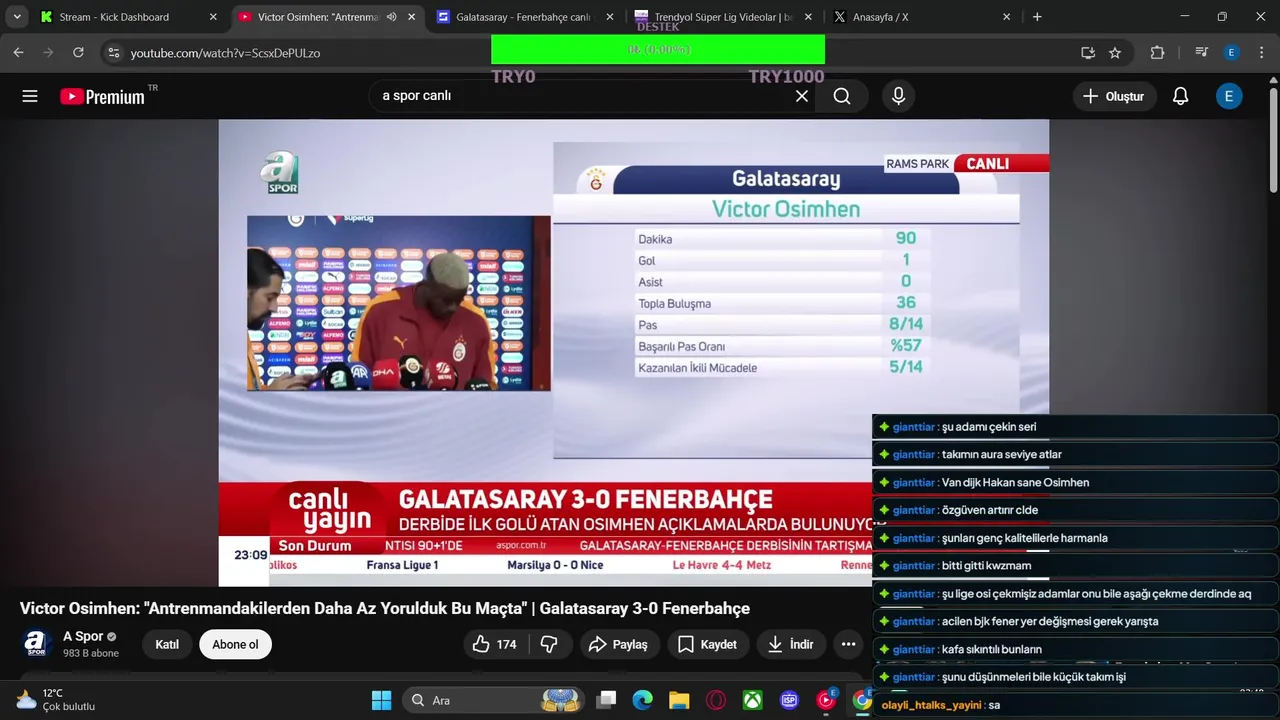
Task: Click the 983 B abone subscriber count
Action: 91,653
